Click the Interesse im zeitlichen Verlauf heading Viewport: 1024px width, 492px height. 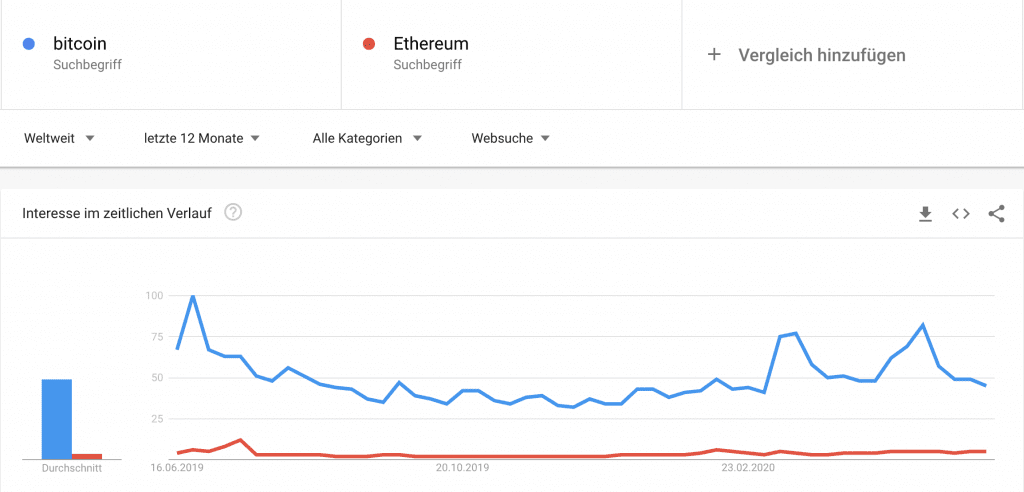point(116,212)
